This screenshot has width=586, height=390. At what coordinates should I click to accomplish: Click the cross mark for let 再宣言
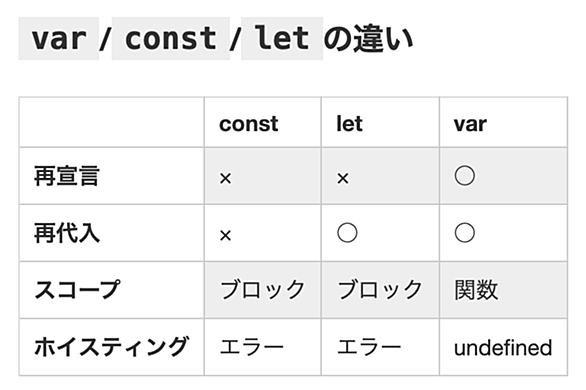click(x=343, y=179)
